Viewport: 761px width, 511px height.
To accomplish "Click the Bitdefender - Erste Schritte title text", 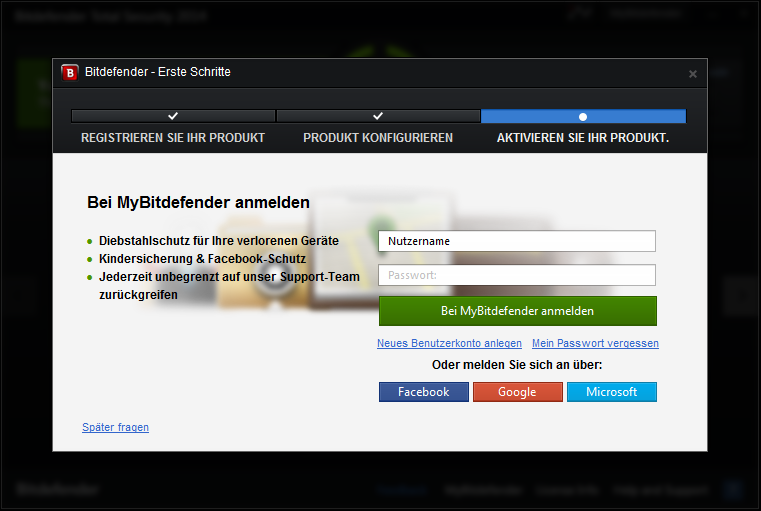I will [x=158, y=72].
